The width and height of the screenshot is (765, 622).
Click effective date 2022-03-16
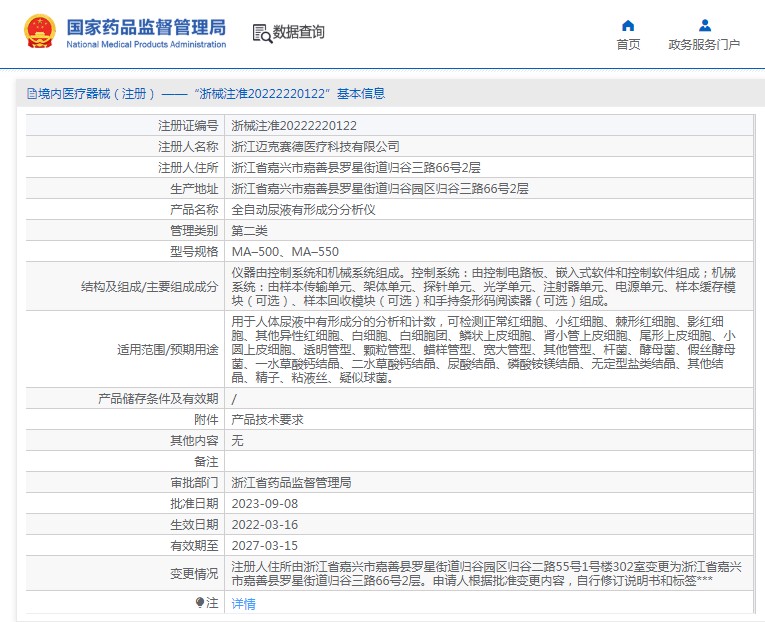point(264,524)
